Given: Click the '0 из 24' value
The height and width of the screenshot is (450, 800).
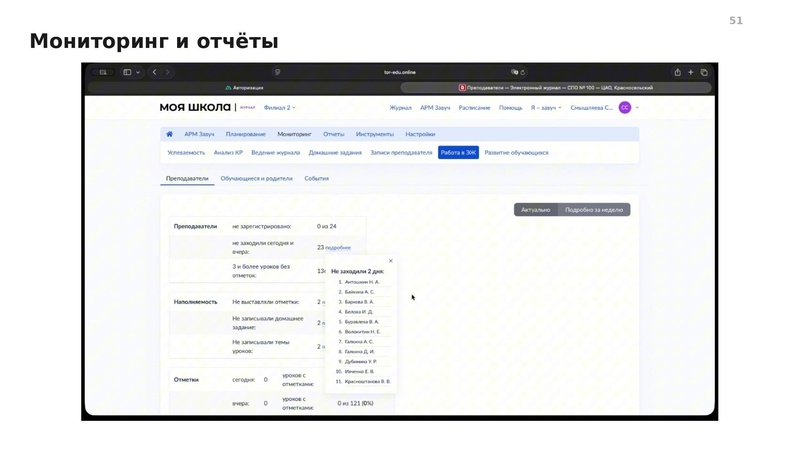Looking at the screenshot, I should click(327, 227).
